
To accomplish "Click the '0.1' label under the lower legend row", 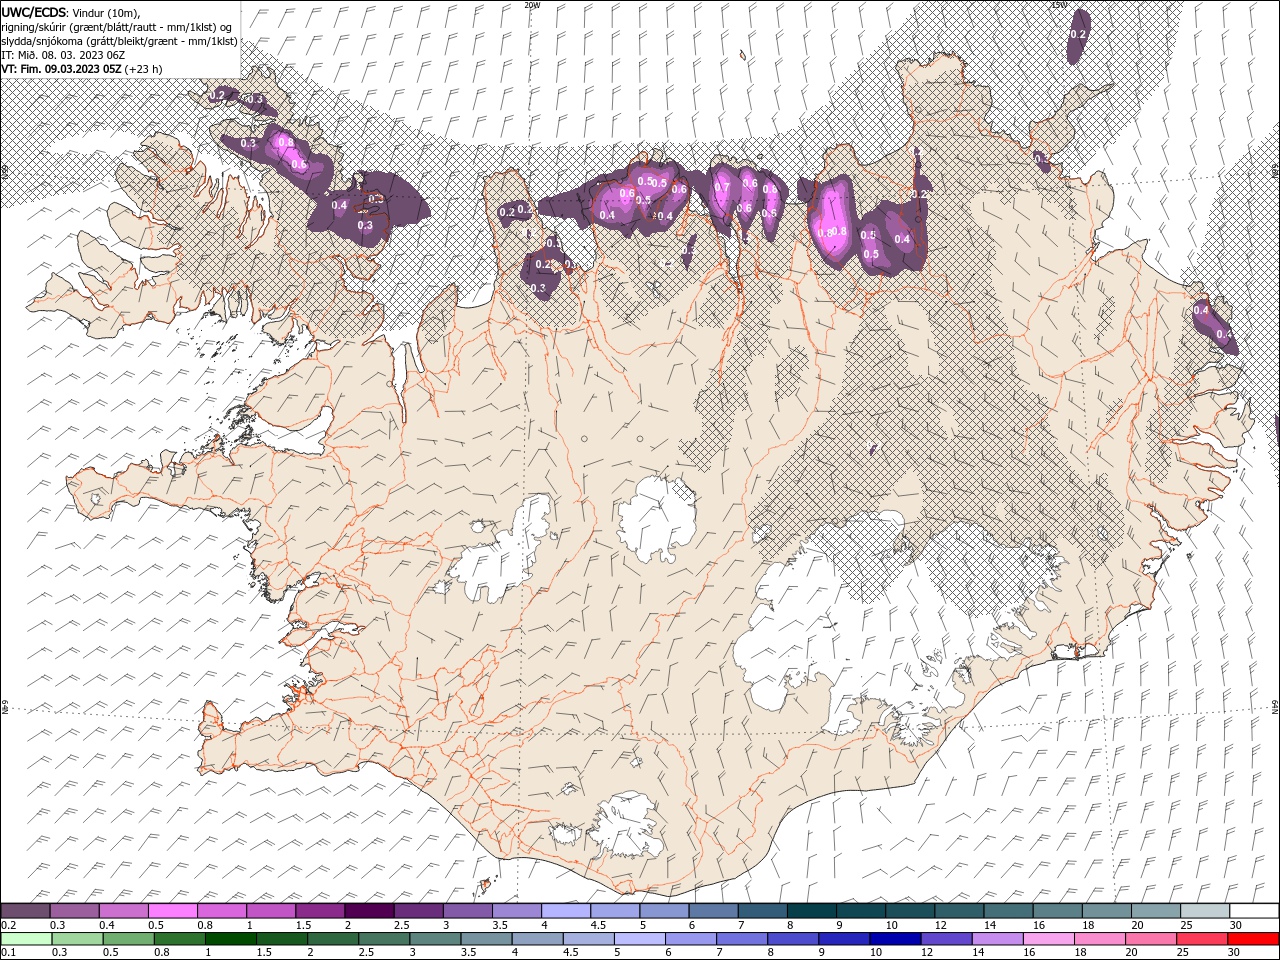I will [8, 952].
